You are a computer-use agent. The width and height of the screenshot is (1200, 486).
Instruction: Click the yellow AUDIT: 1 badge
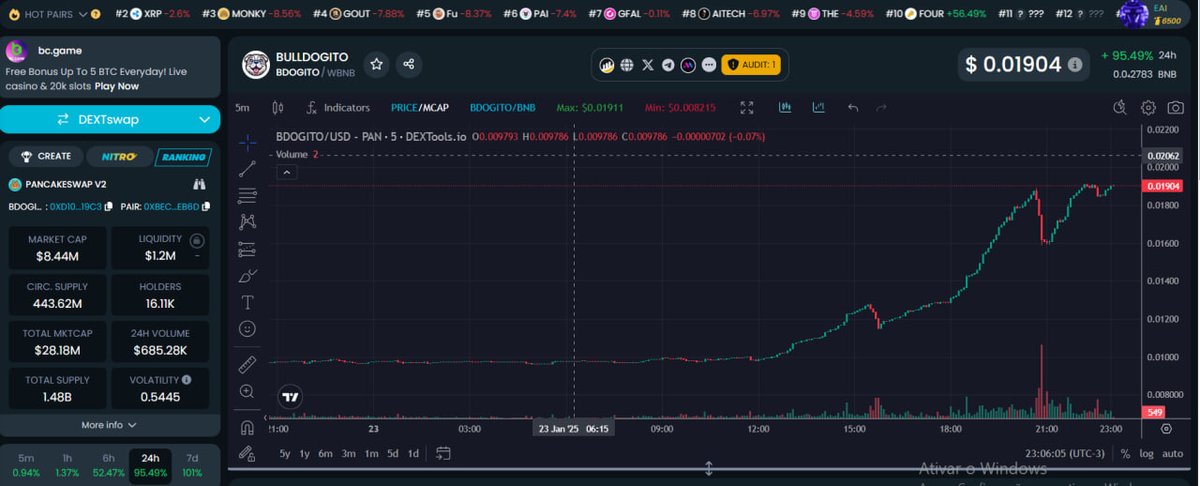(x=750, y=65)
